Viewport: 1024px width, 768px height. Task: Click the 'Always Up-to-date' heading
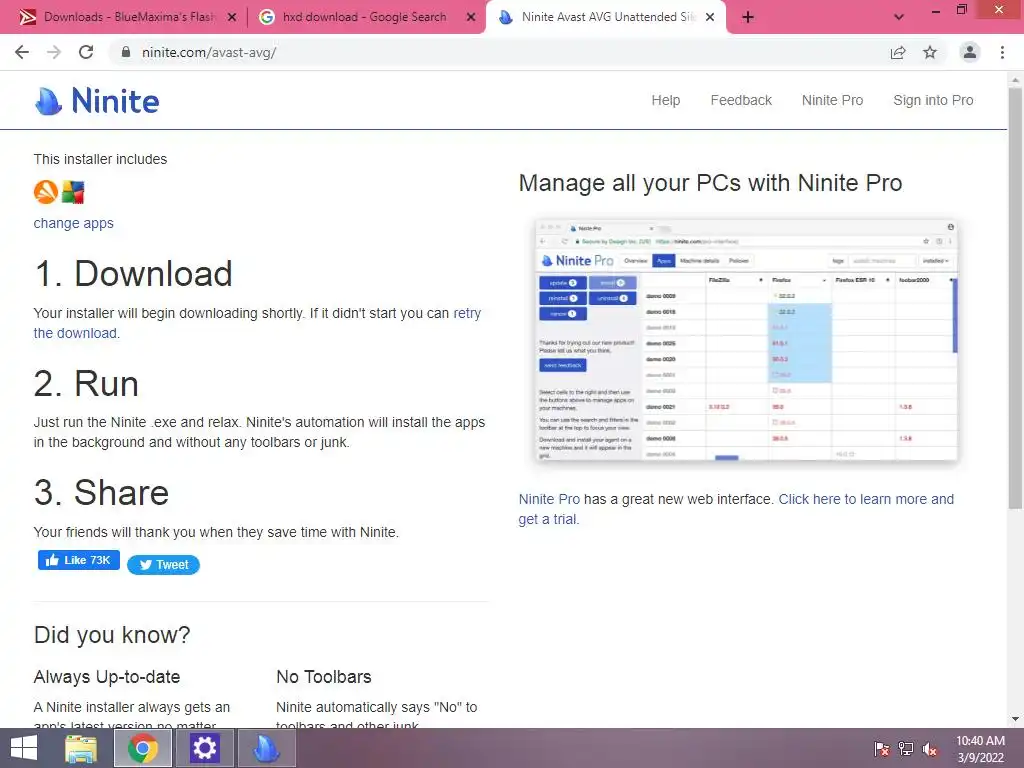106,677
